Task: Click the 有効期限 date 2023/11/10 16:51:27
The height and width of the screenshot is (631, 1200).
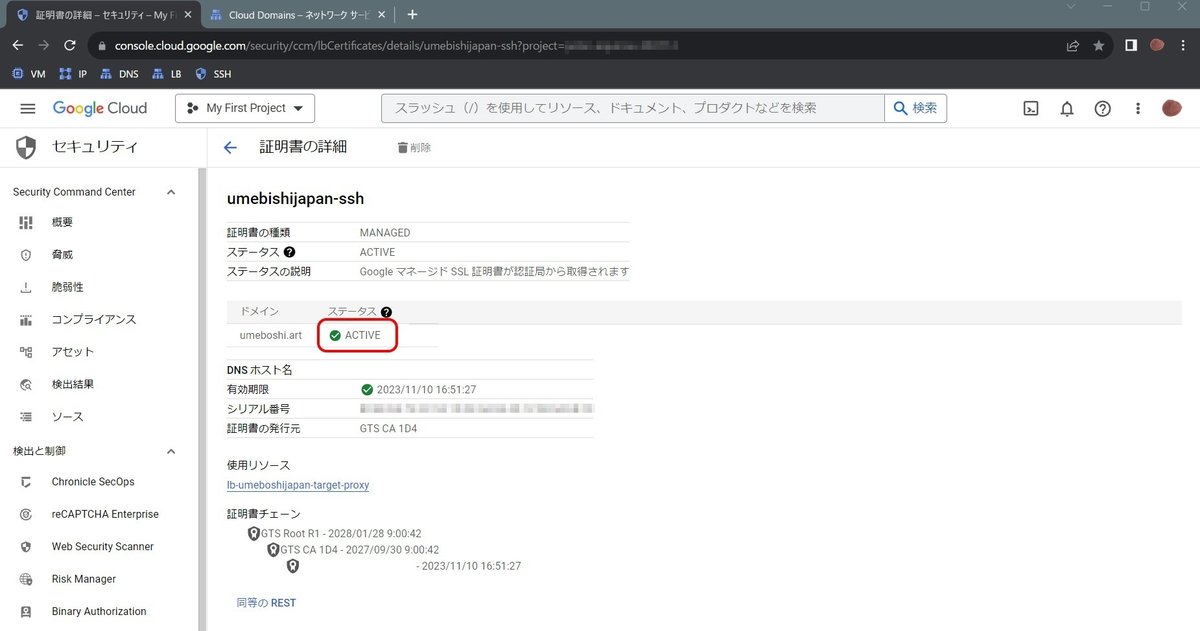Action: coord(426,390)
